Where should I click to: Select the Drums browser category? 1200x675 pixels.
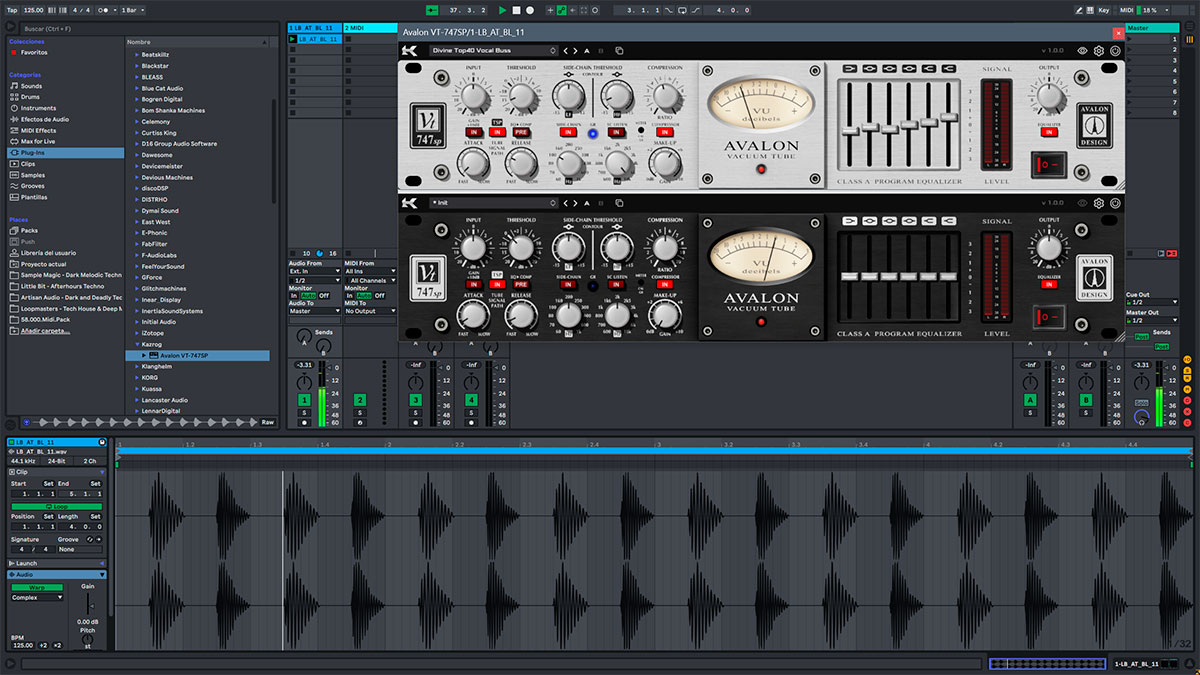click(31, 97)
